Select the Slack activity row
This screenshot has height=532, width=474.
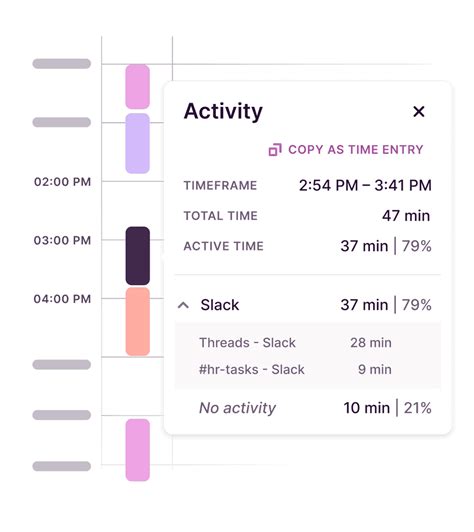coord(308,305)
